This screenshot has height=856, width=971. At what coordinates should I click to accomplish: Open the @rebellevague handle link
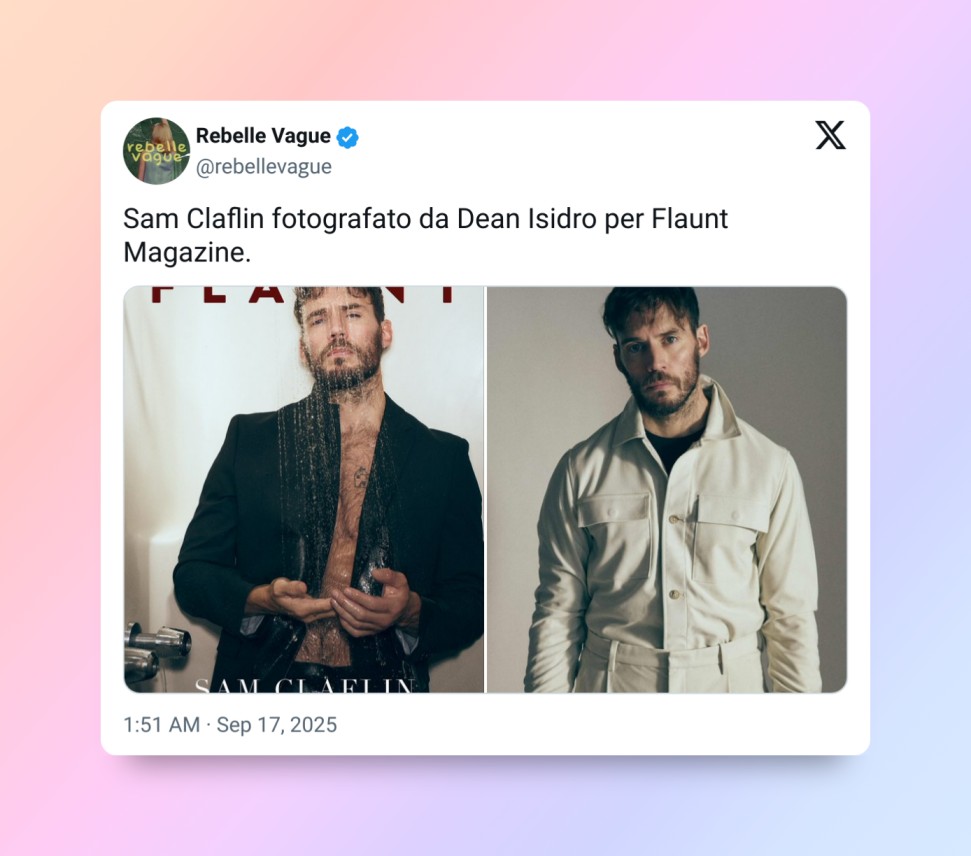click(x=264, y=167)
